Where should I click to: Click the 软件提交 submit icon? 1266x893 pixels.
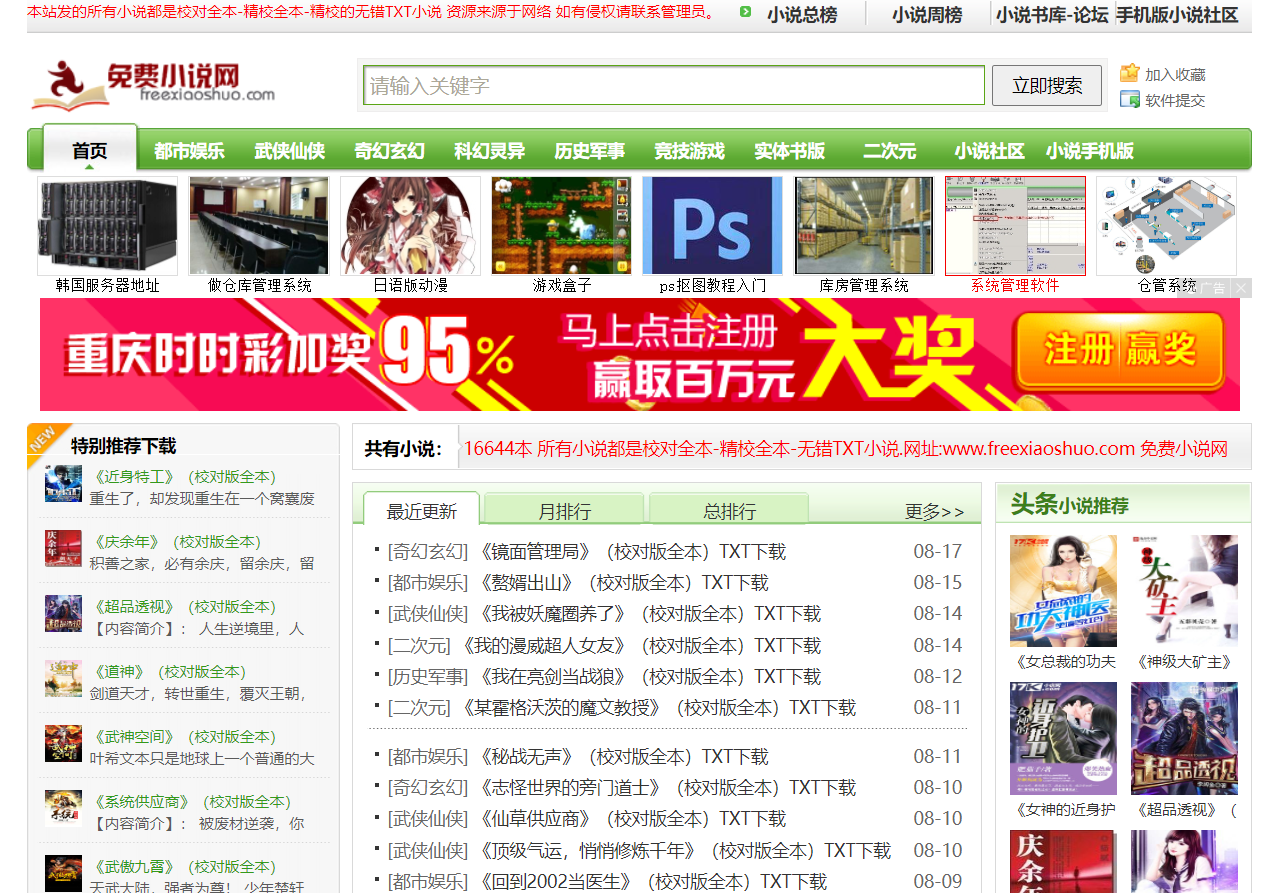(1130, 99)
